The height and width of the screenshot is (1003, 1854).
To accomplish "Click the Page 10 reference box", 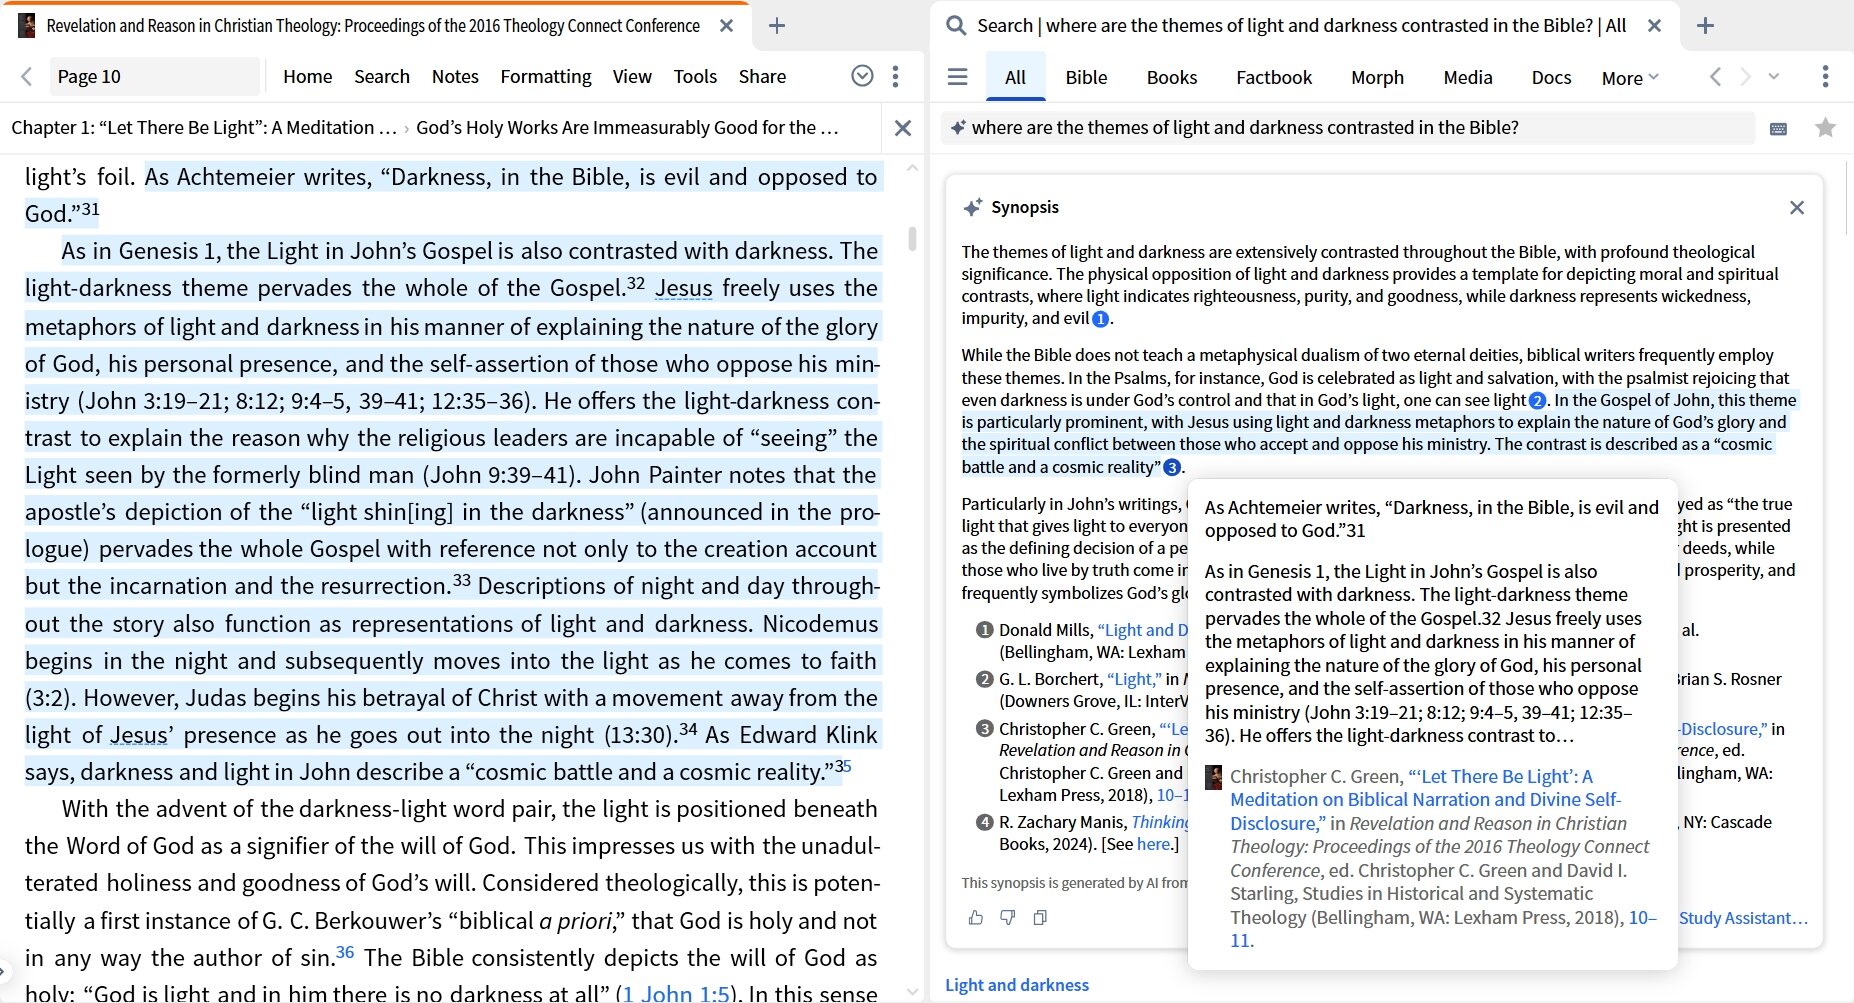I will [154, 76].
